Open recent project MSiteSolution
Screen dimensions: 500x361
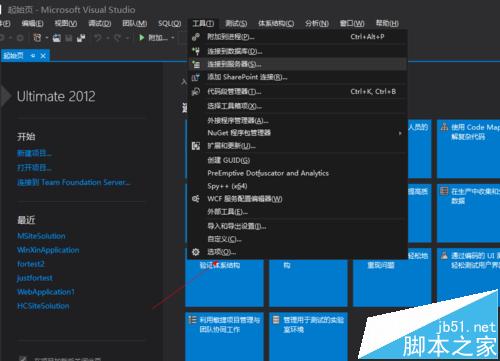coord(41,236)
